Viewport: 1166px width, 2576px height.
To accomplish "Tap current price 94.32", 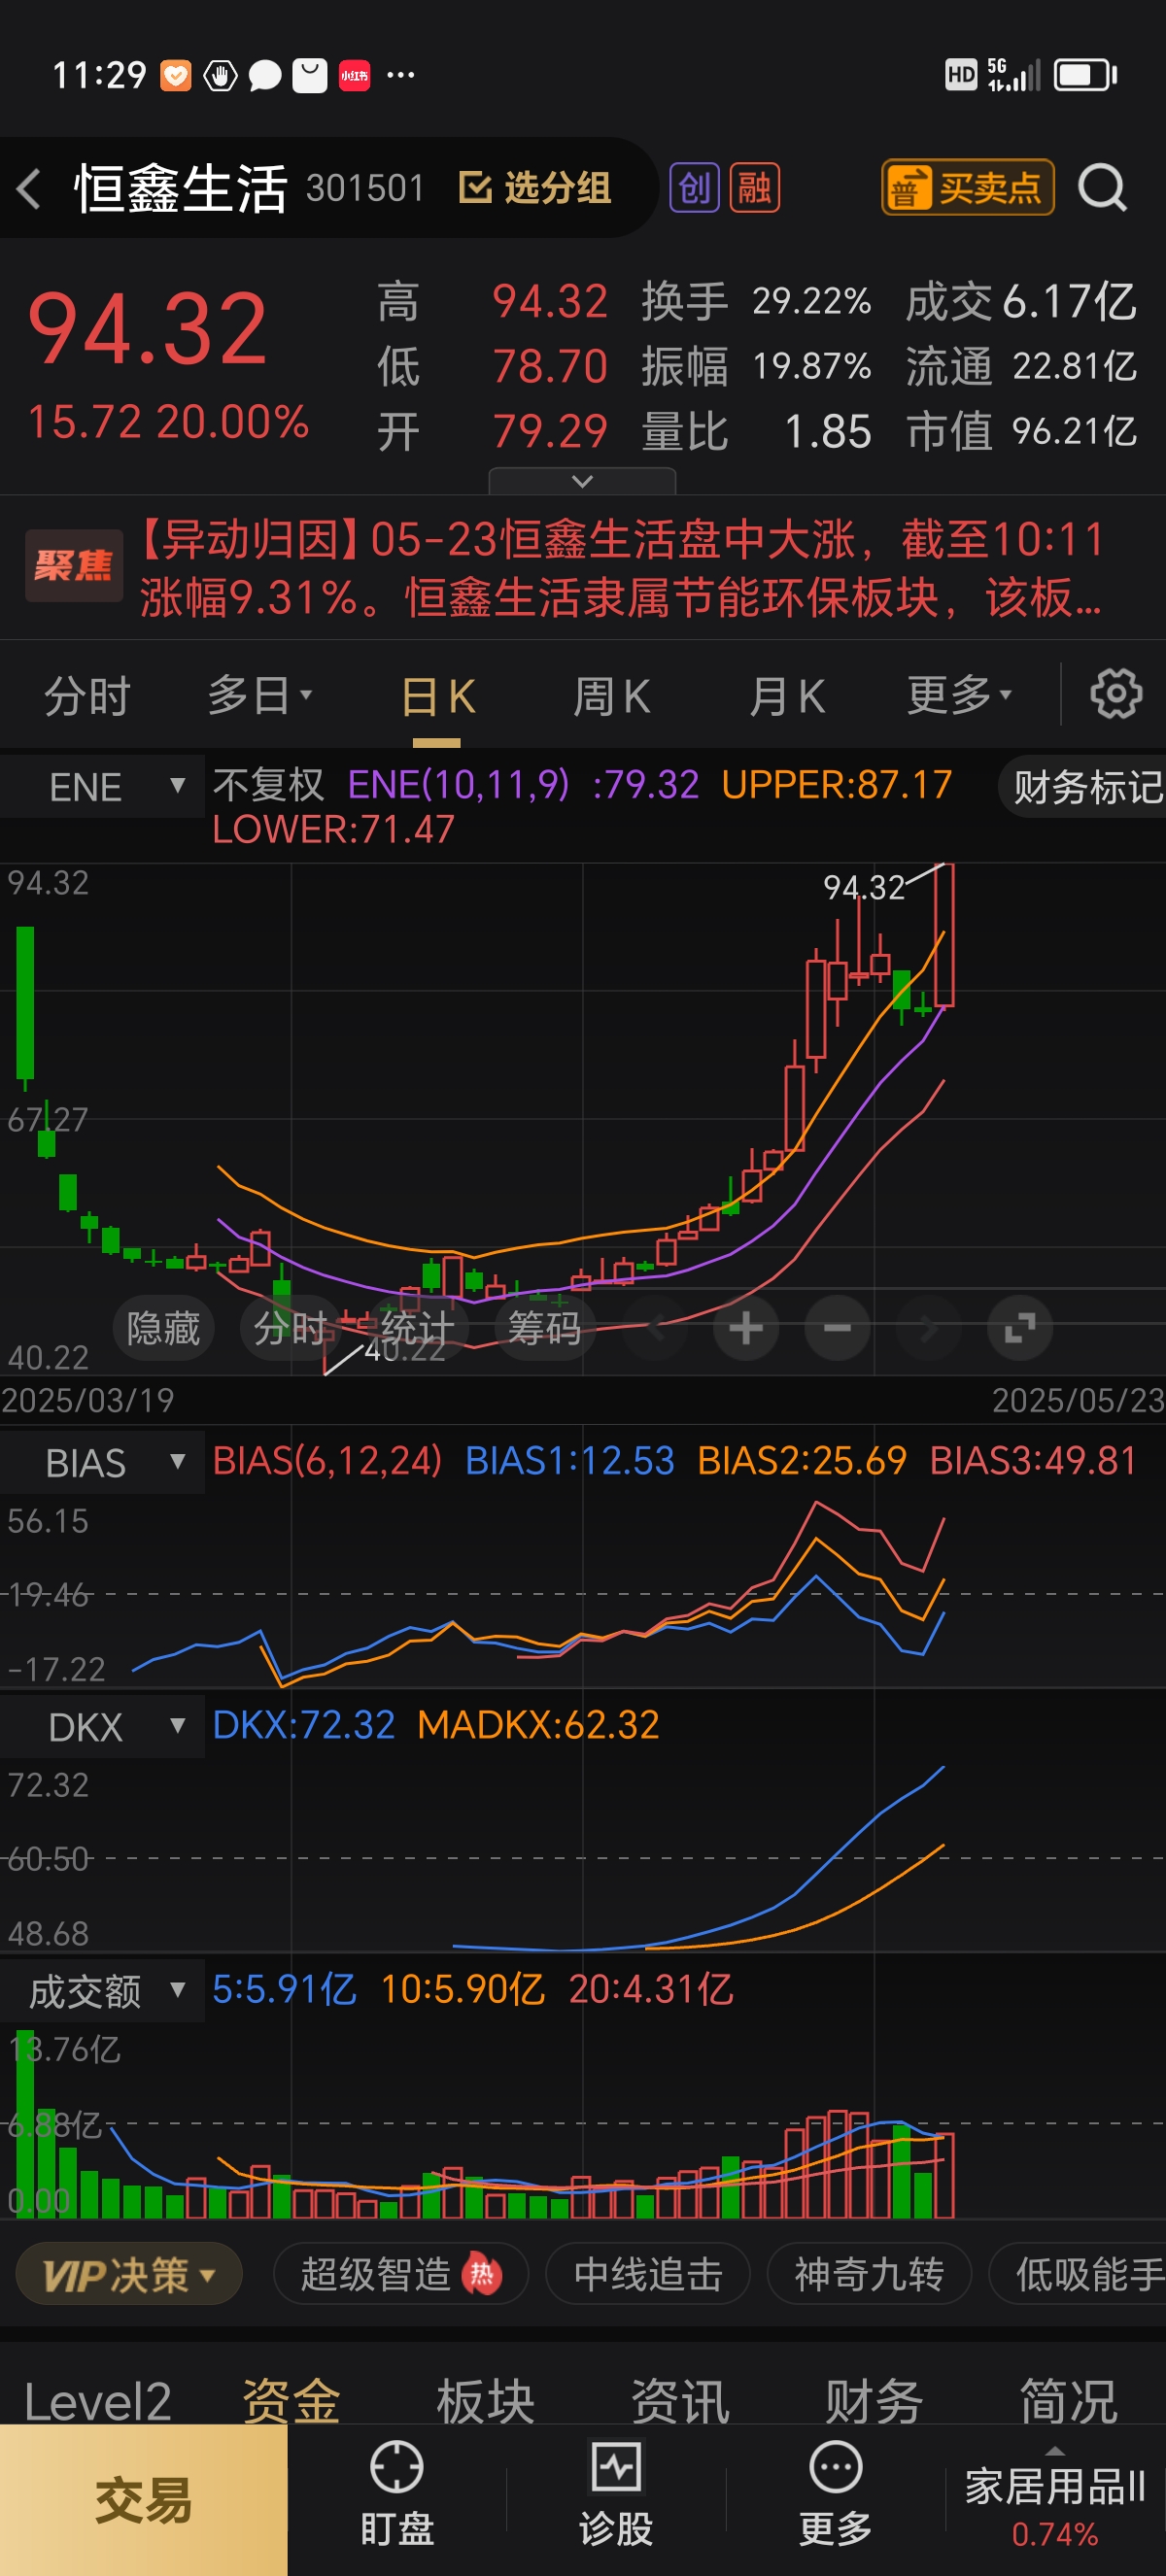I will (148, 329).
